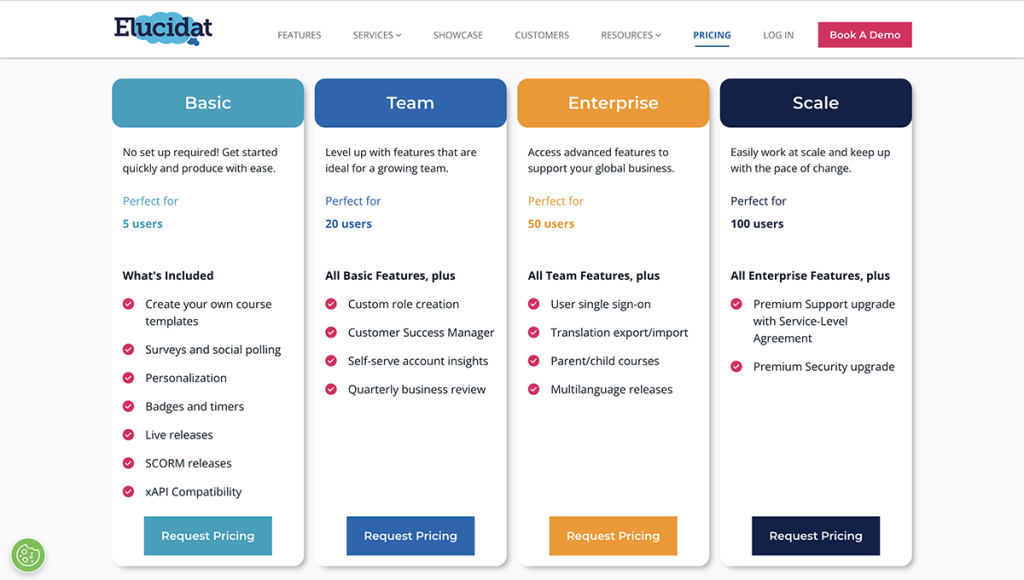Image resolution: width=1024 pixels, height=580 pixels.
Task: Expand the Services dropdown menu
Action: pos(377,35)
